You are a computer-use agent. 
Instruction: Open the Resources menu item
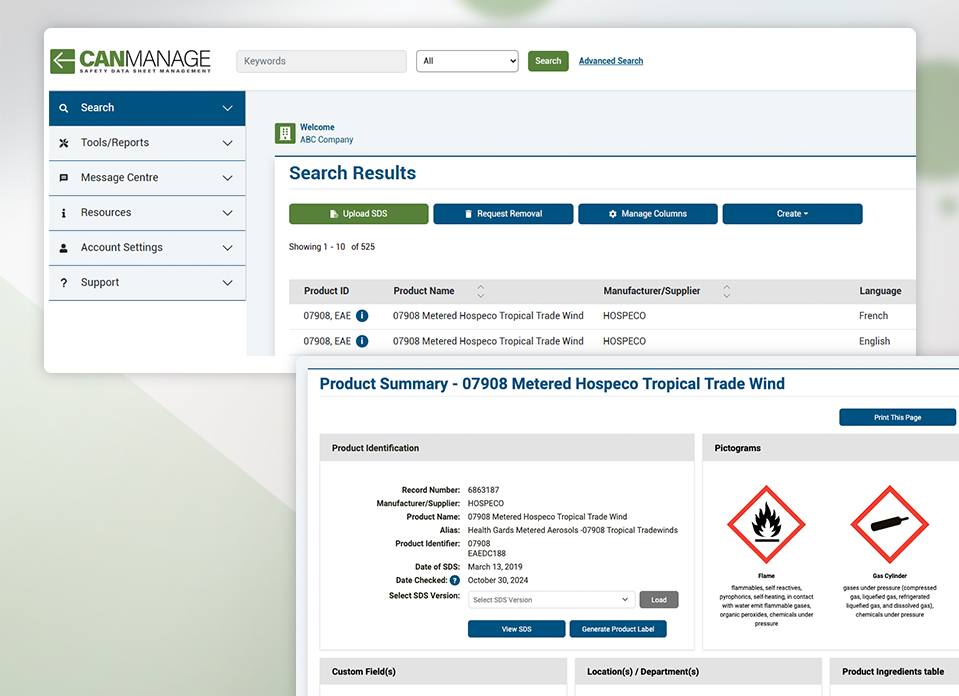pyautogui.click(x=147, y=213)
